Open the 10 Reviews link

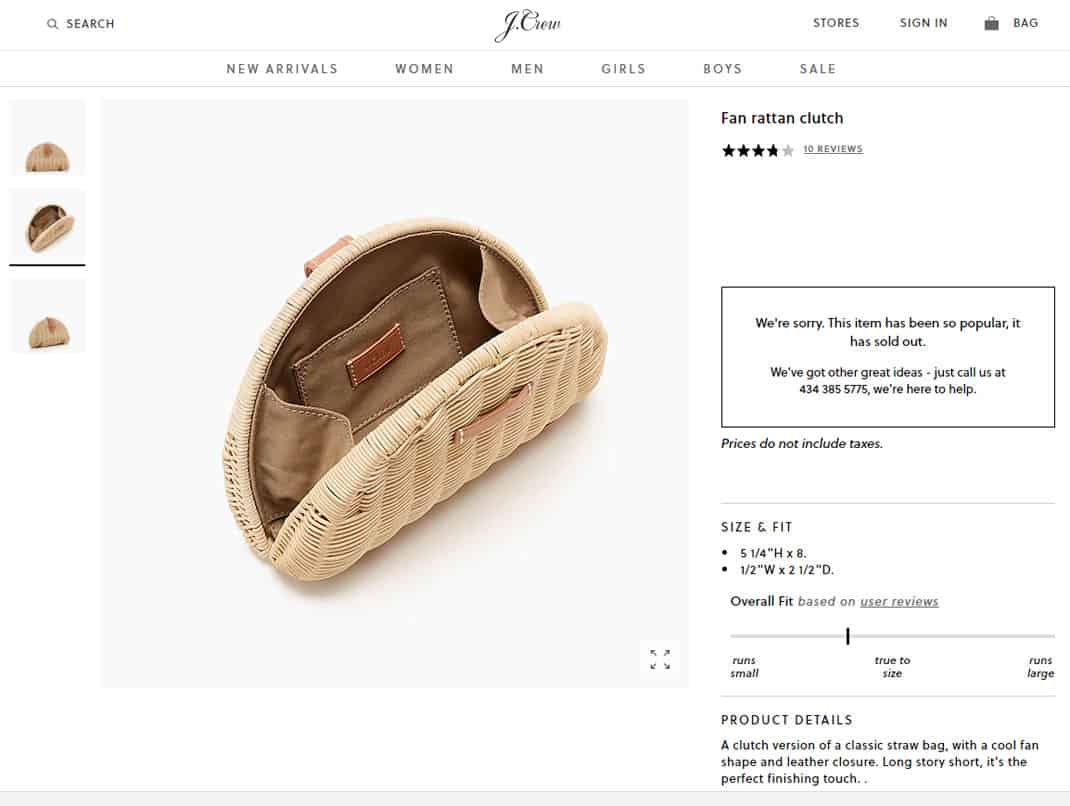[x=833, y=149]
